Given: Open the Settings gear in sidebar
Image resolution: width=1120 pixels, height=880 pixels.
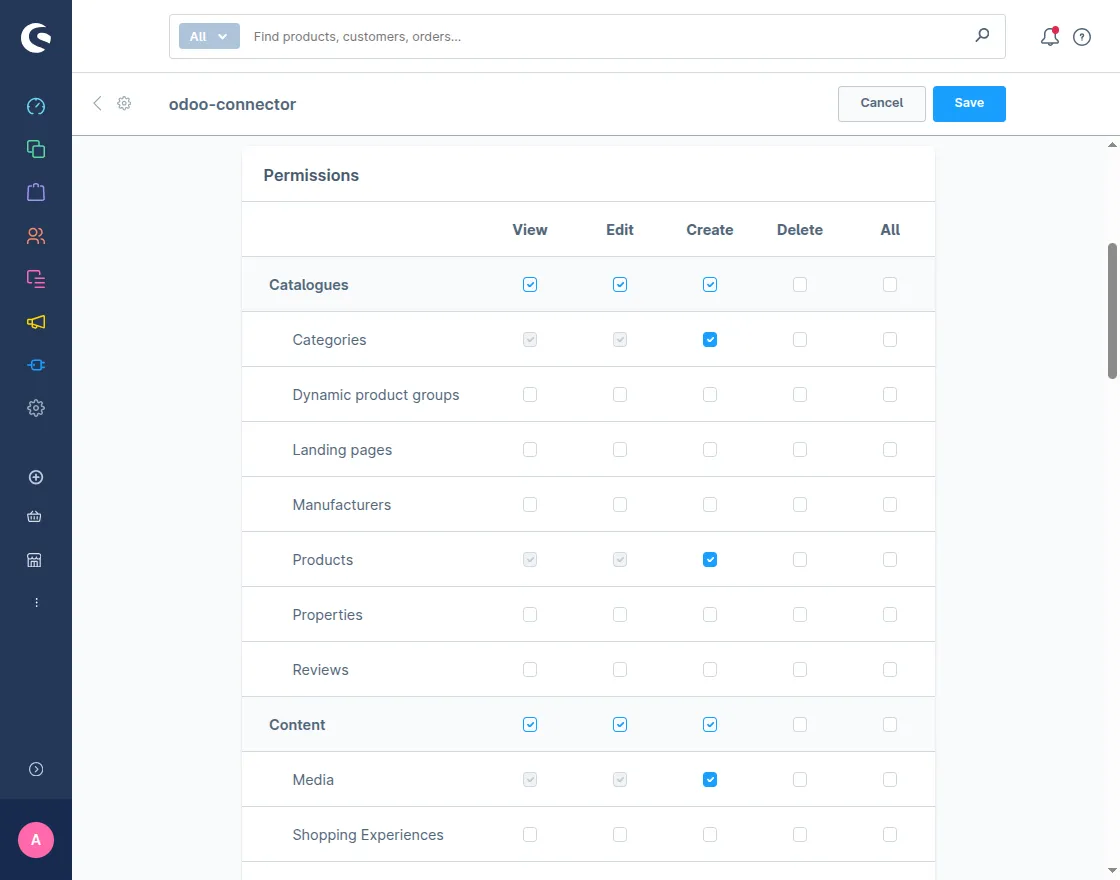Looking at the screenshot, I should coord(36,408).
